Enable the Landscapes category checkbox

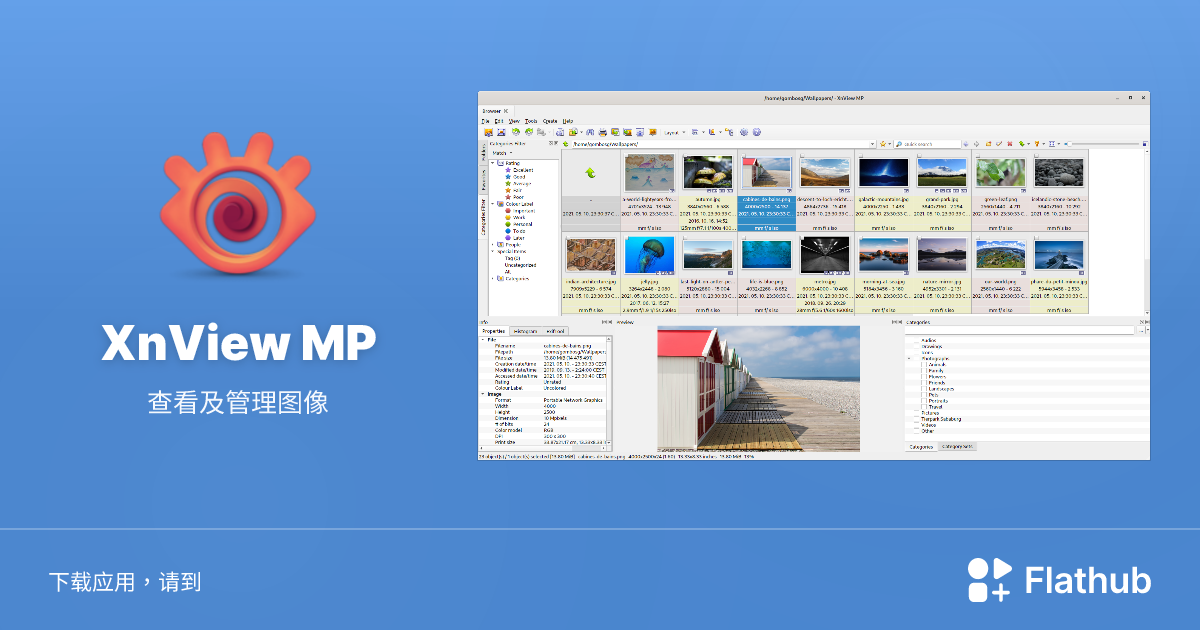point(924,389)
